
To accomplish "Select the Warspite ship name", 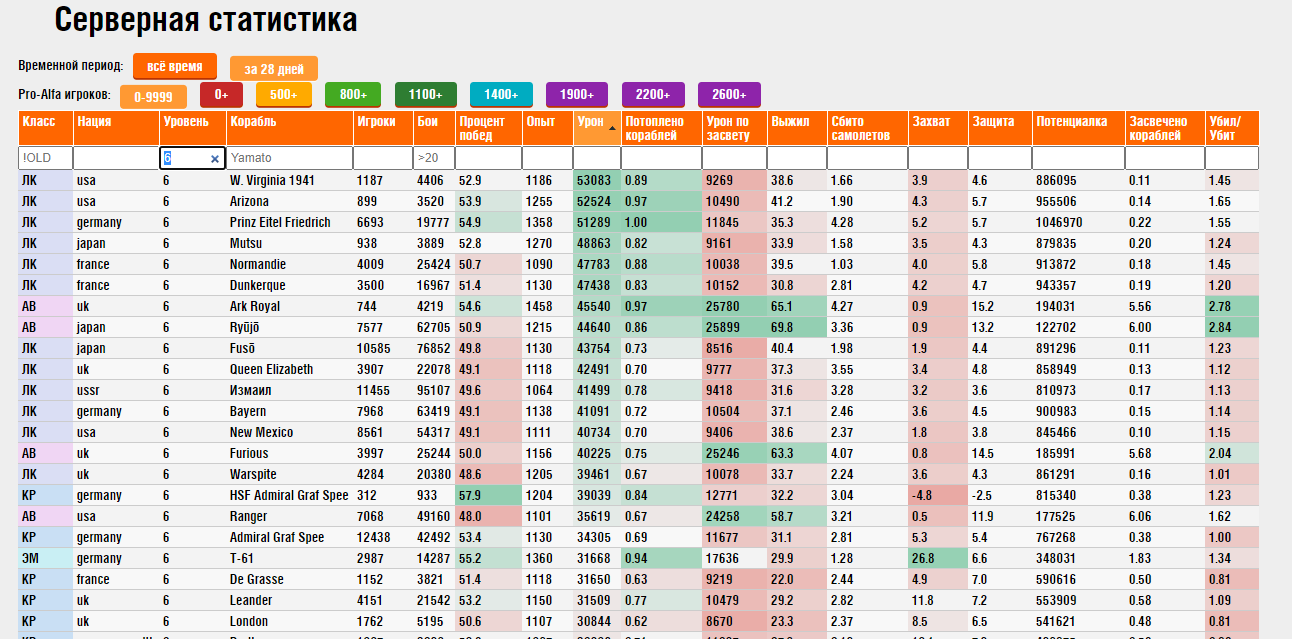I will pos(253,474).
